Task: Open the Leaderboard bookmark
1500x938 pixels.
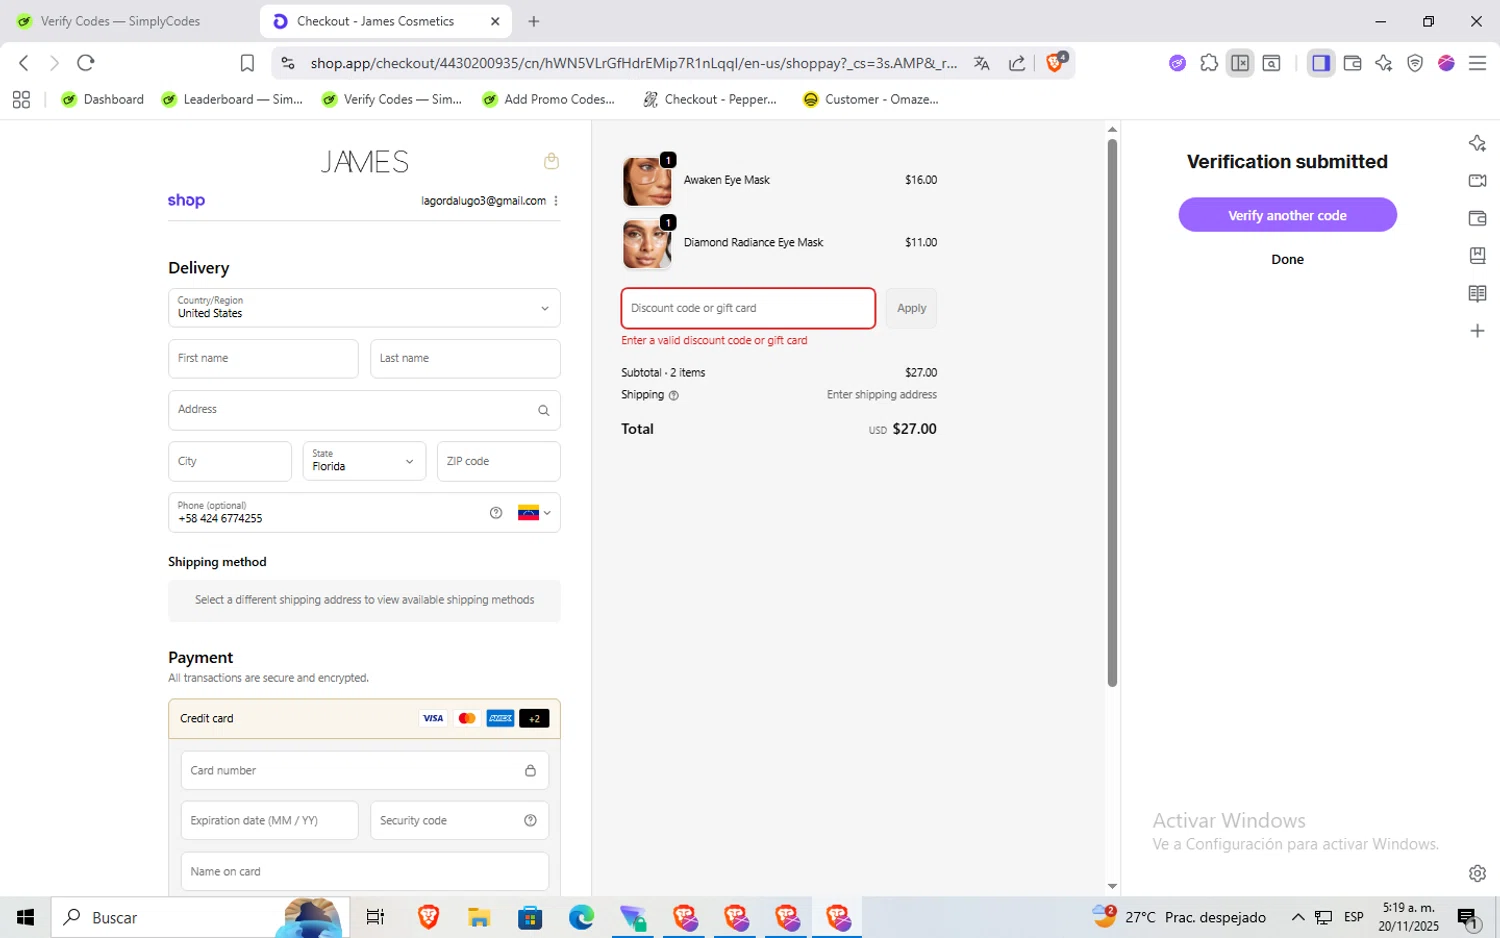Action: (x=232, y=99)
